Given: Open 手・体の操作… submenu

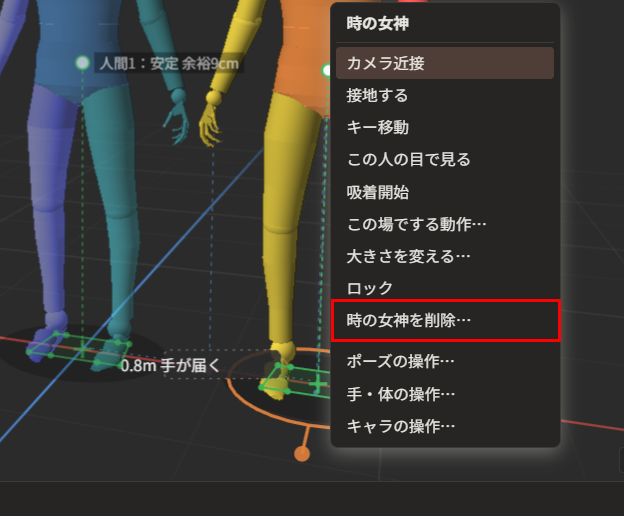Looking at the screenshot, I should click(x=445, y=394).
